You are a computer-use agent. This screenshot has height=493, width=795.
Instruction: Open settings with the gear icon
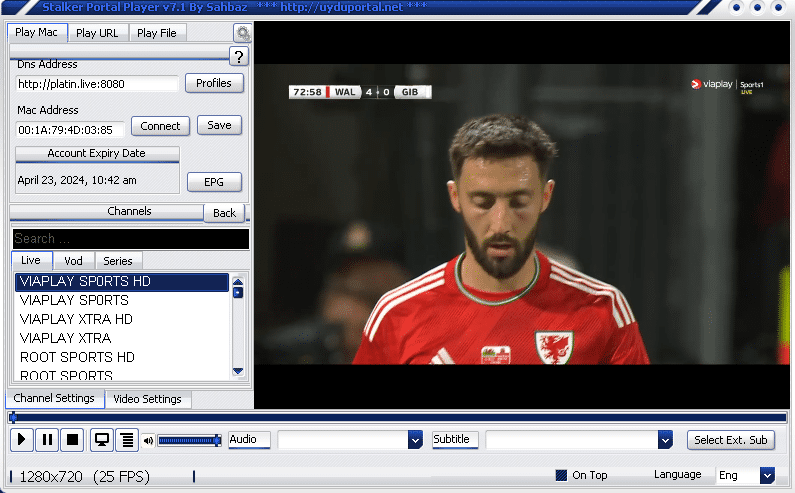point(242,33)
